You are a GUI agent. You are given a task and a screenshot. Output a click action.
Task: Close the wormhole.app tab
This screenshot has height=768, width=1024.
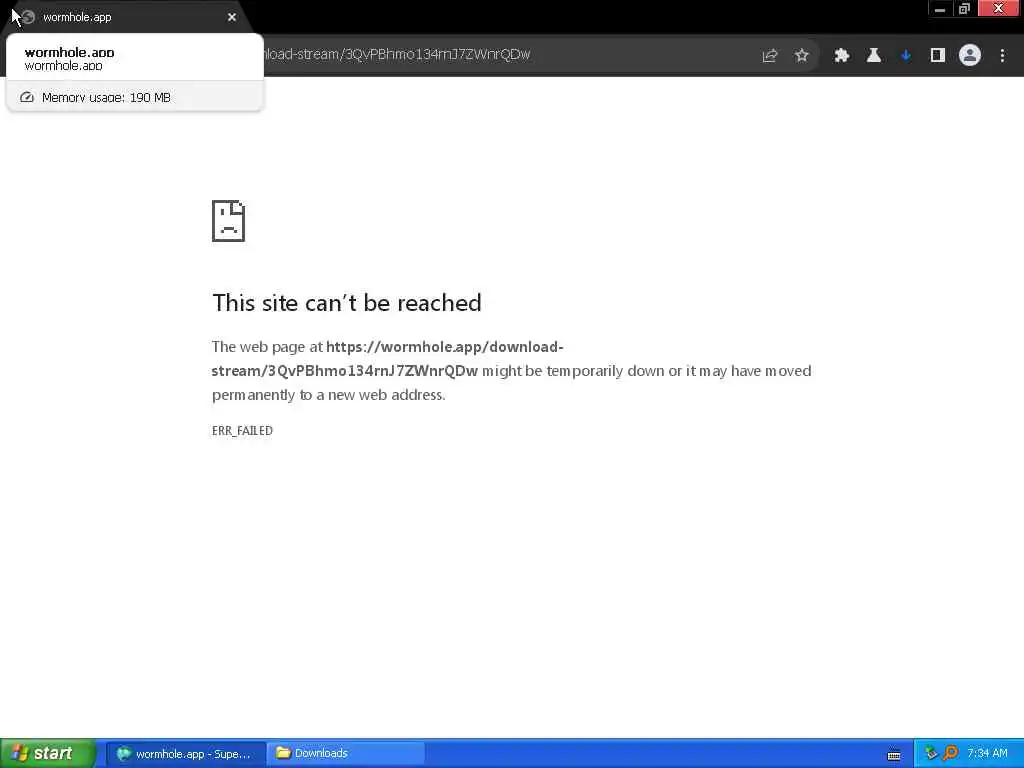(232, 17)
